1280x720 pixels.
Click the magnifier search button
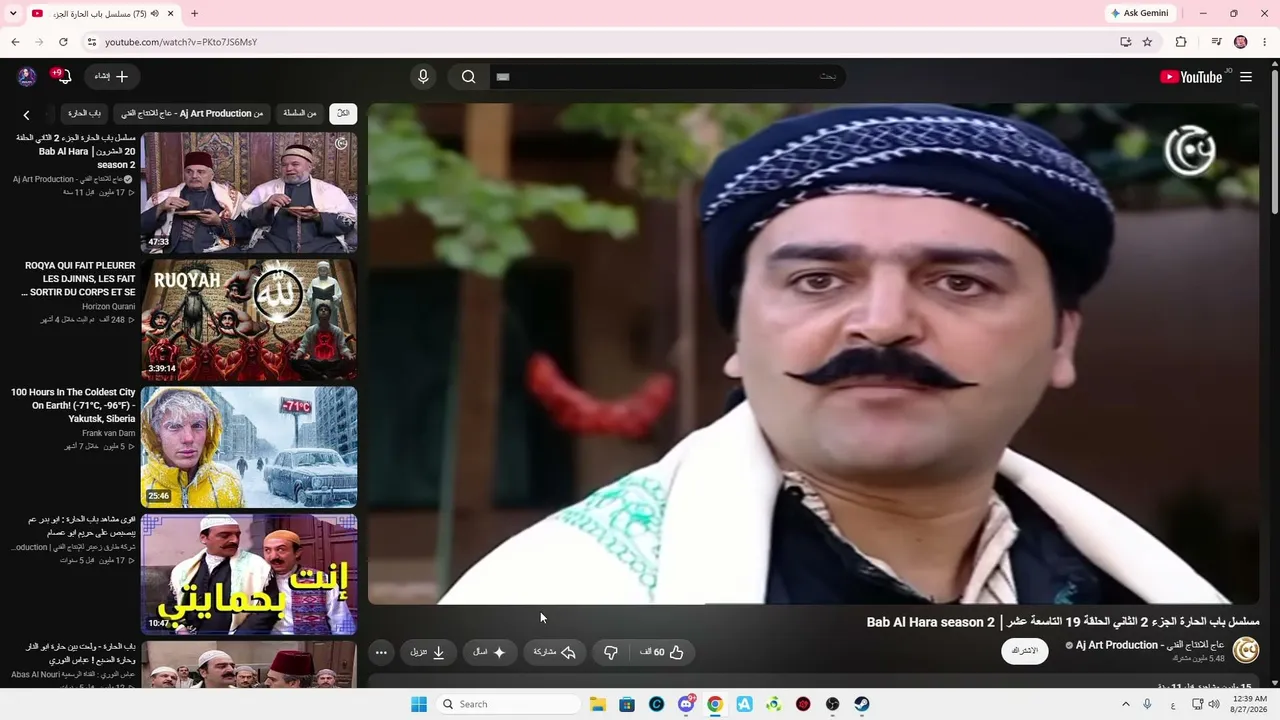[468, 77]
